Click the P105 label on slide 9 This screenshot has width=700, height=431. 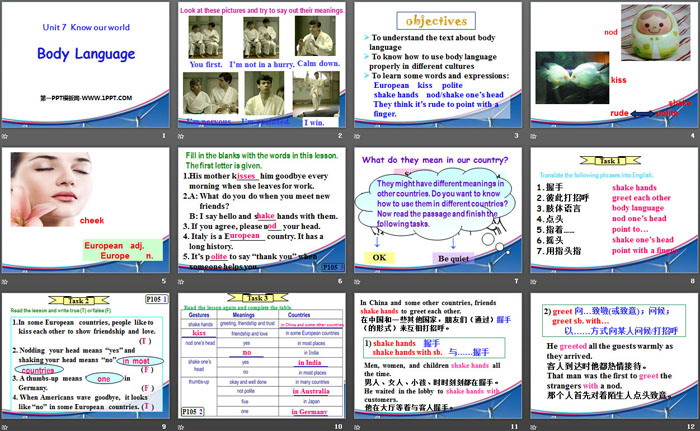(155, 299)
